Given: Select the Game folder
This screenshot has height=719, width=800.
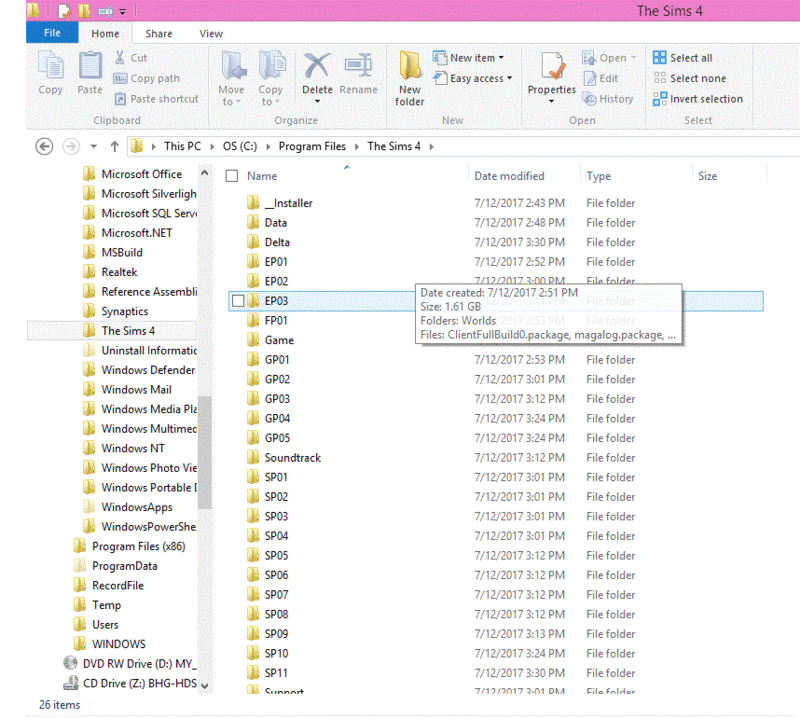Looking at the screenshot, I should [279, 340].
